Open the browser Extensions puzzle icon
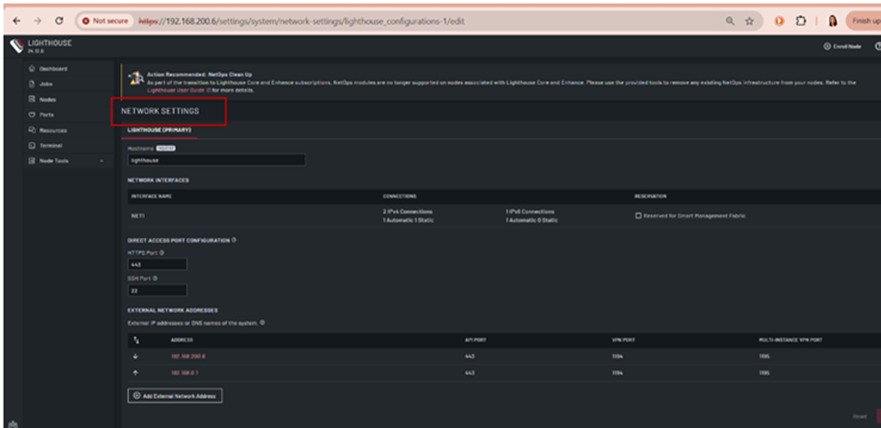This screenshot has width=881, height=428. pos(801,21)
